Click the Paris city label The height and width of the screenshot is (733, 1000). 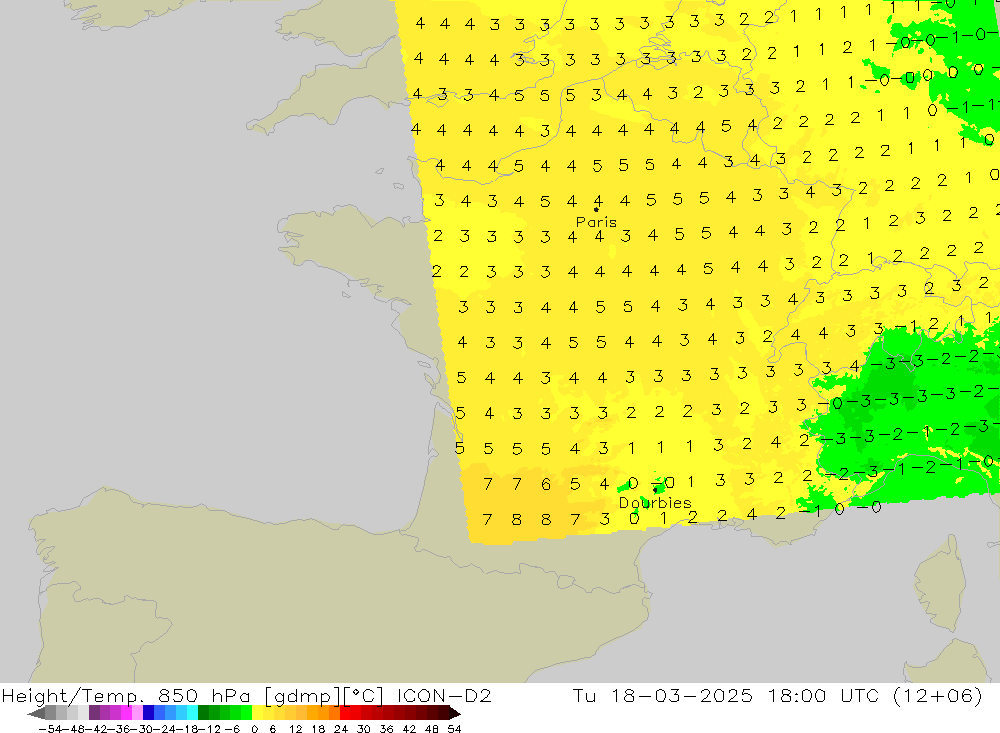(x=596, y=222)
